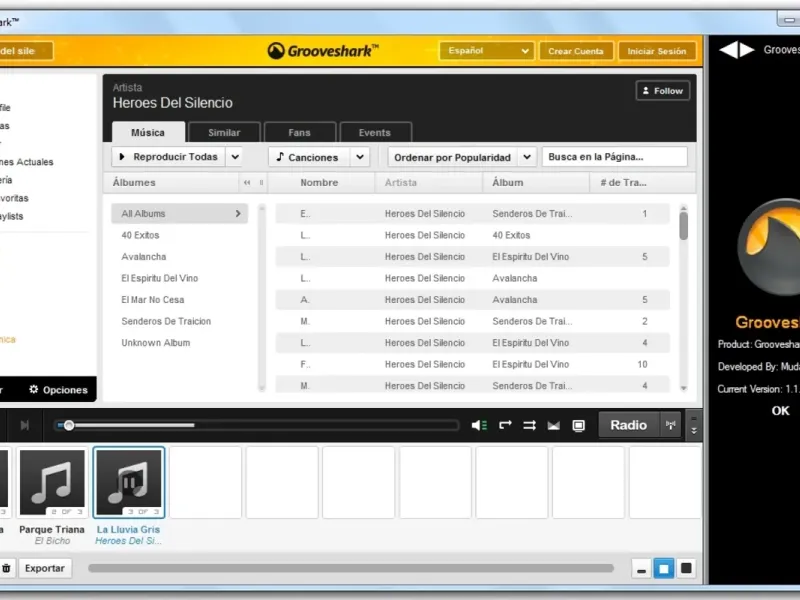The width and height of the screenshot is (800, 600).
Task: Select the La Lluvia Gris queue thumbnail
Action: pos(129,482)
